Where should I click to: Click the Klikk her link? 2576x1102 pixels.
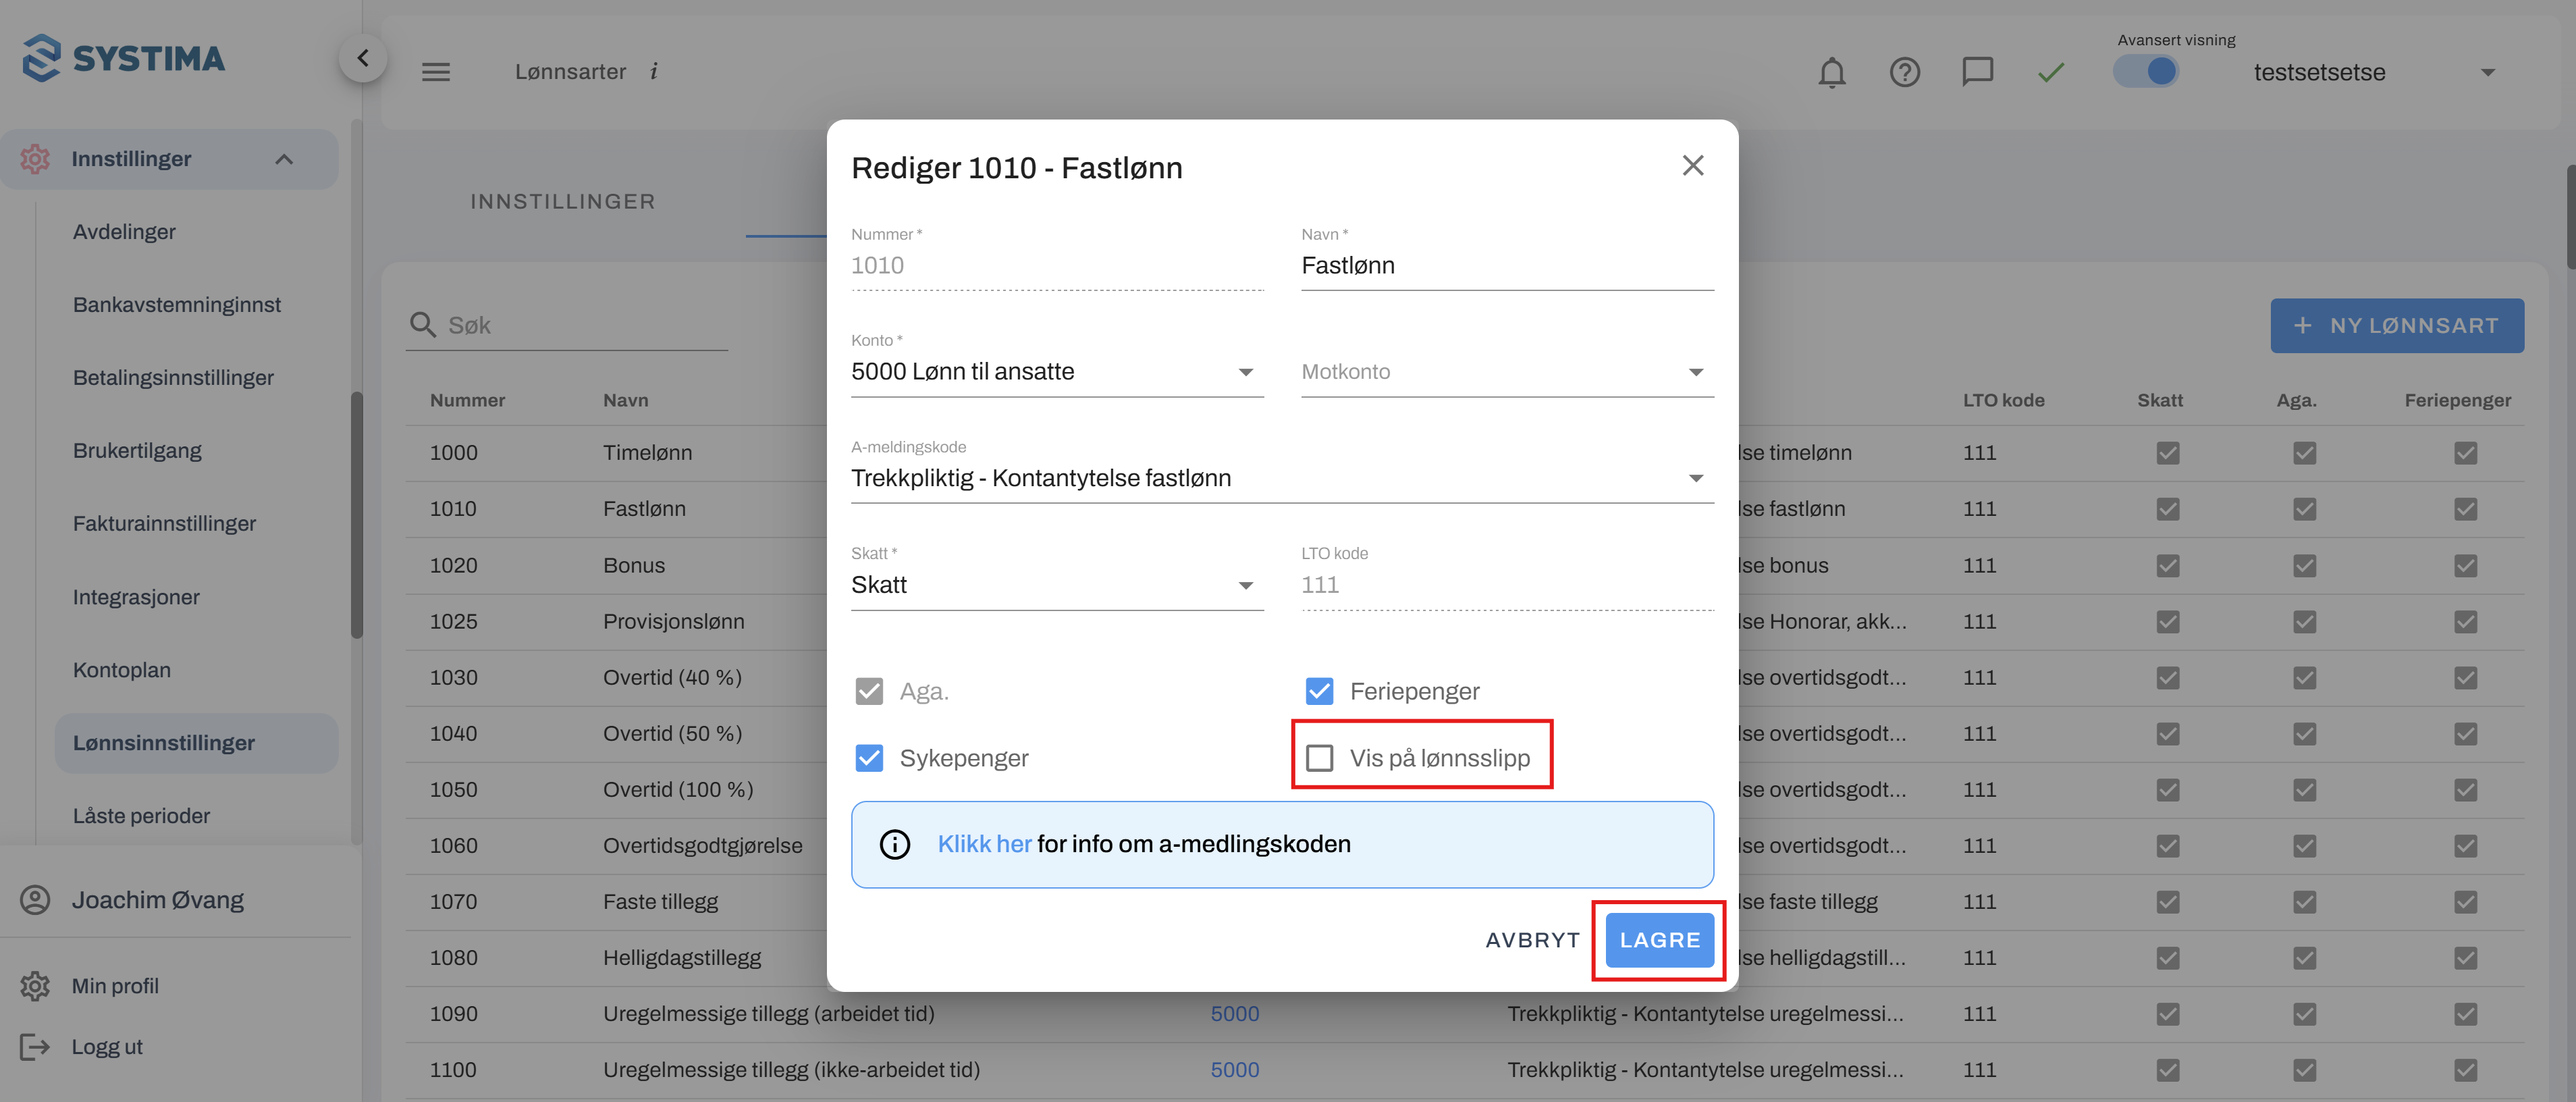tap(984, 844)
